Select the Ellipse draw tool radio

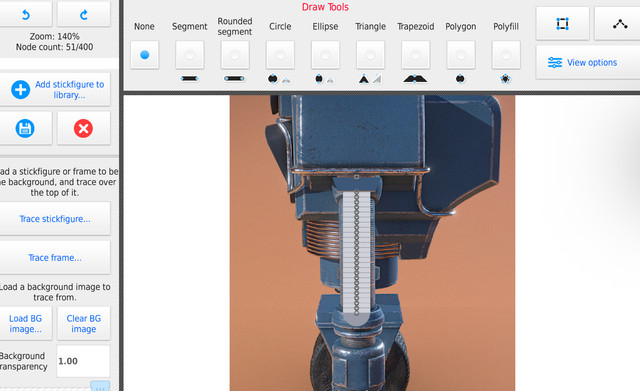point(325,55)
